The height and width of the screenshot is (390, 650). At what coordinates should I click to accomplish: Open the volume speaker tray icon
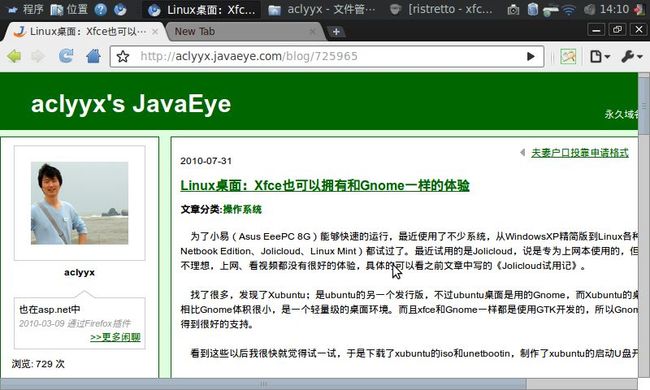point(589,10)
